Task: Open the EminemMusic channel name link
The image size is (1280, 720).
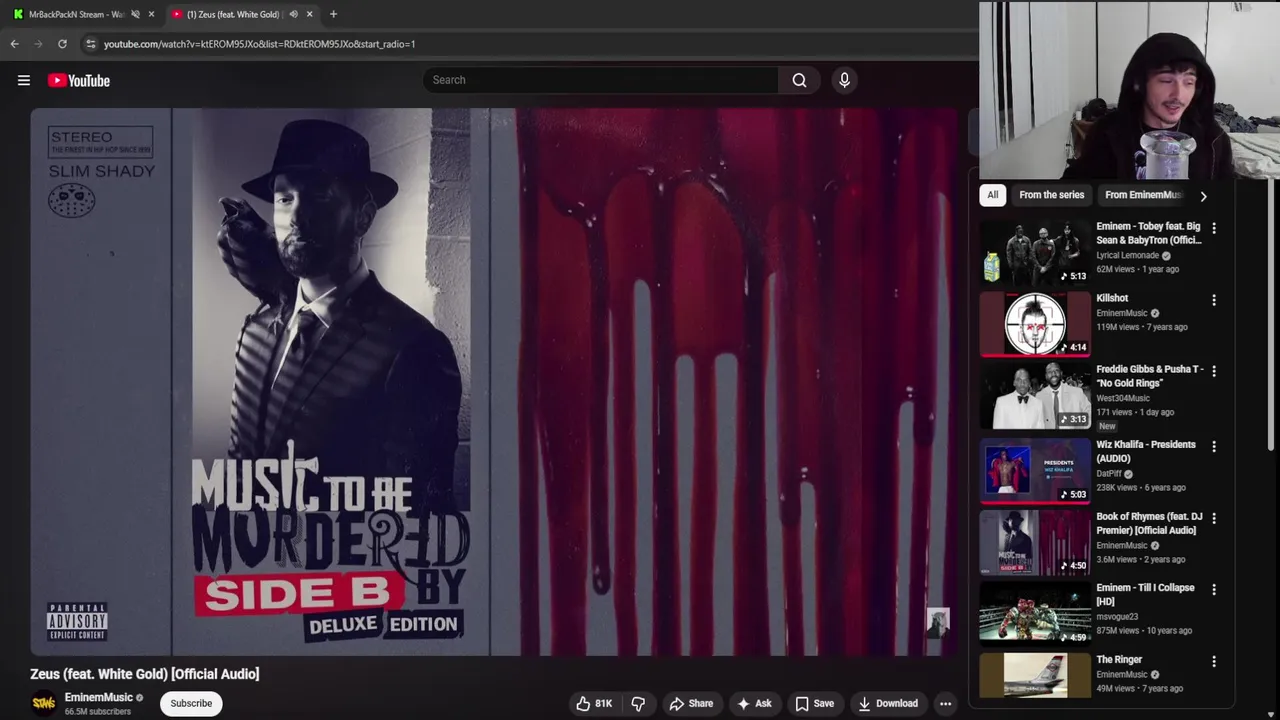Action: 99,697
